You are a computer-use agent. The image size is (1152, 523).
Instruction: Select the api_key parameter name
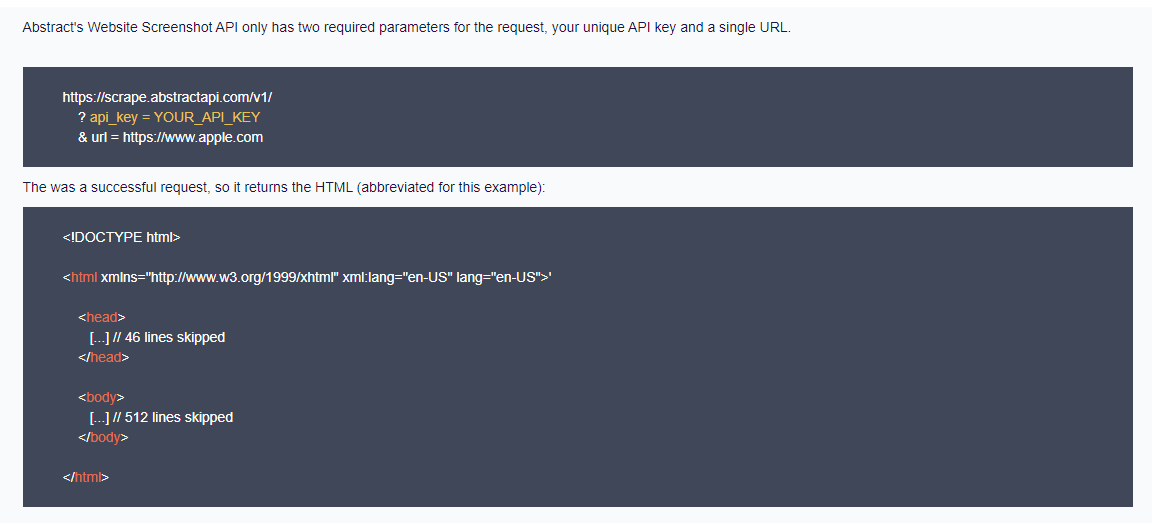113,117
